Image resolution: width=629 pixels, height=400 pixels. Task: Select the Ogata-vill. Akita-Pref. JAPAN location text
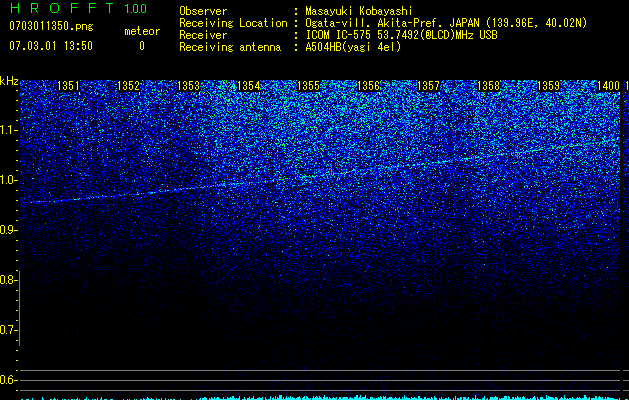click(446, 23)
